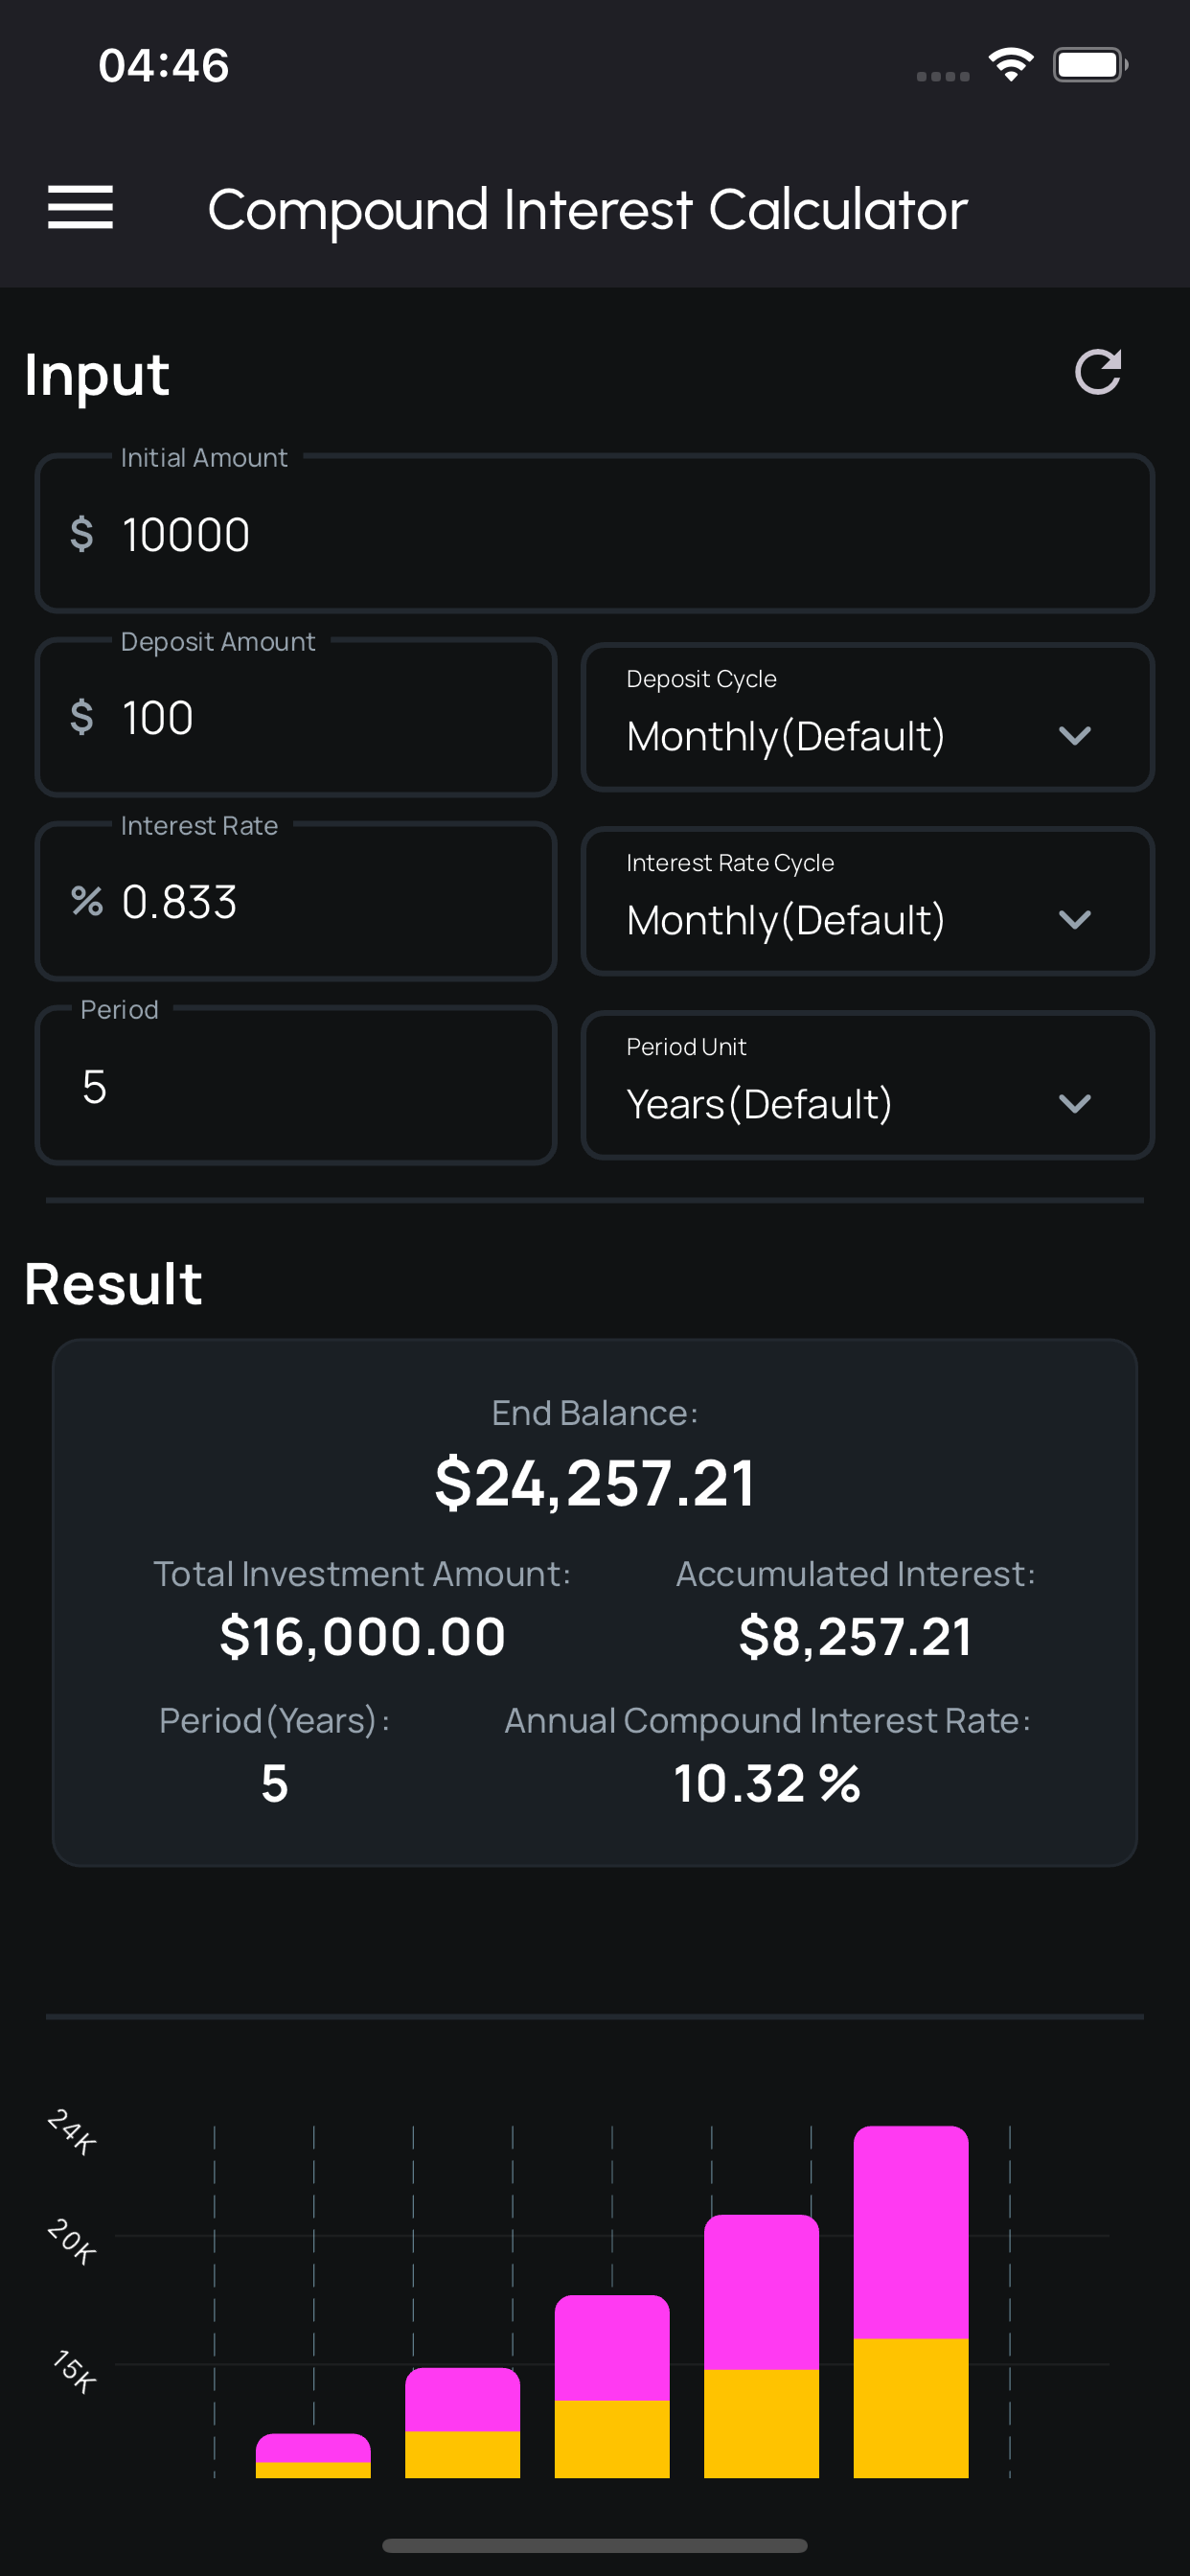Tap the dollar sign in Deposit Amount

82,718
